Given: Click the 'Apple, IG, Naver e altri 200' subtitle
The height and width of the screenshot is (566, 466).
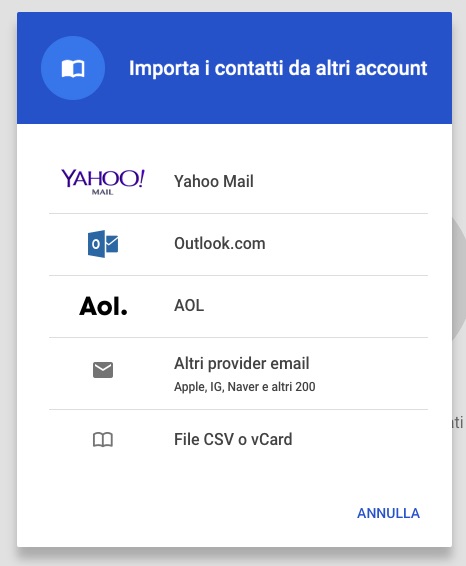Looking at the screenshot, I should (245, 387).
